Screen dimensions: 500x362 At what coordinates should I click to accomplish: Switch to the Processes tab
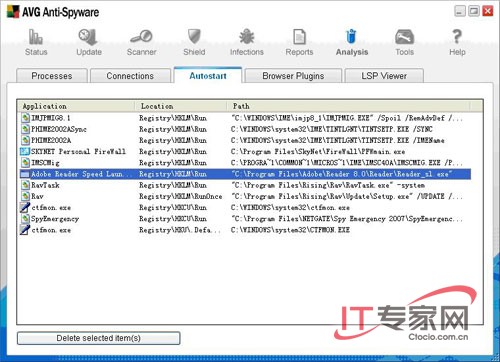(x=52, y=76)
